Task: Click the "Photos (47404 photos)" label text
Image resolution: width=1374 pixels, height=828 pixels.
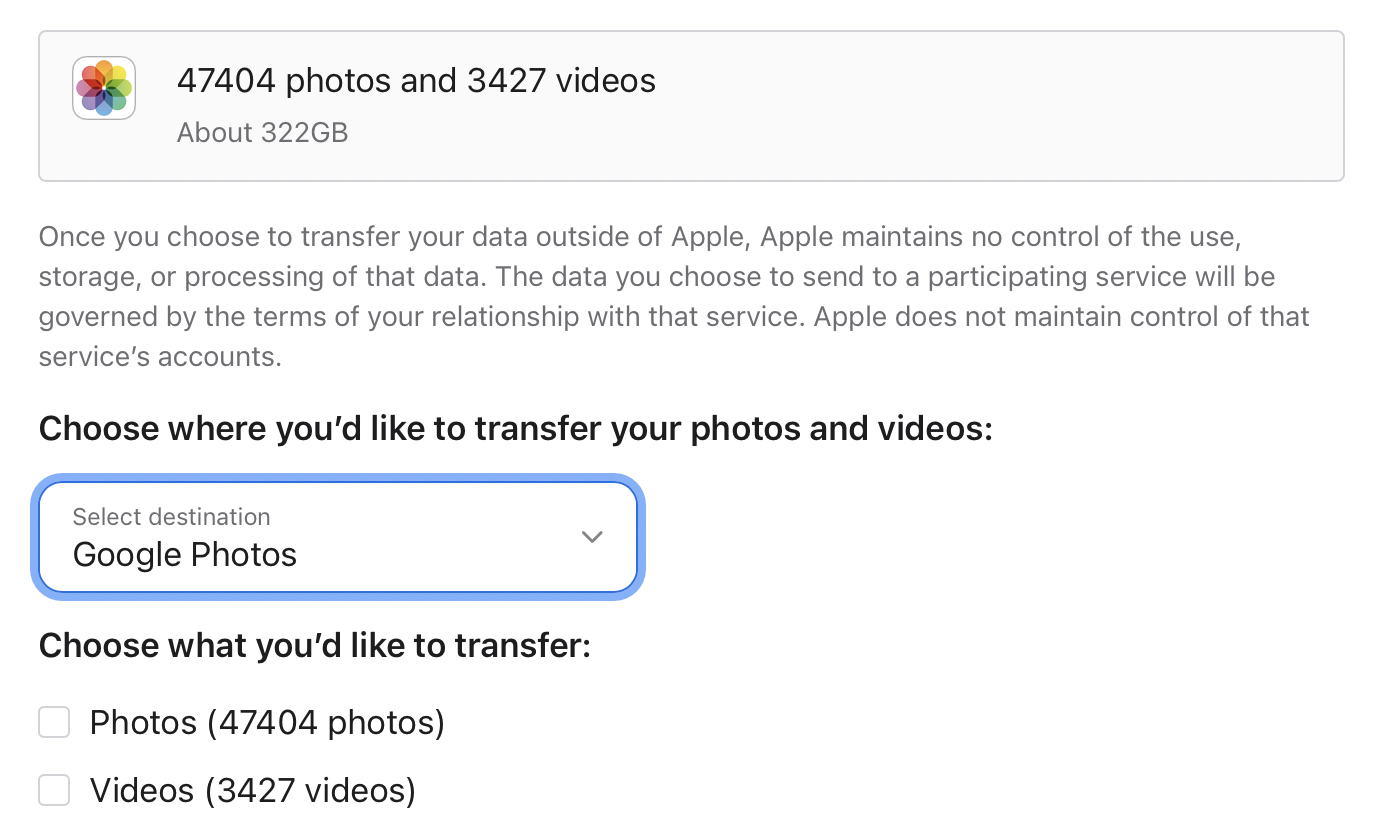Action: [x=267, y=722]
